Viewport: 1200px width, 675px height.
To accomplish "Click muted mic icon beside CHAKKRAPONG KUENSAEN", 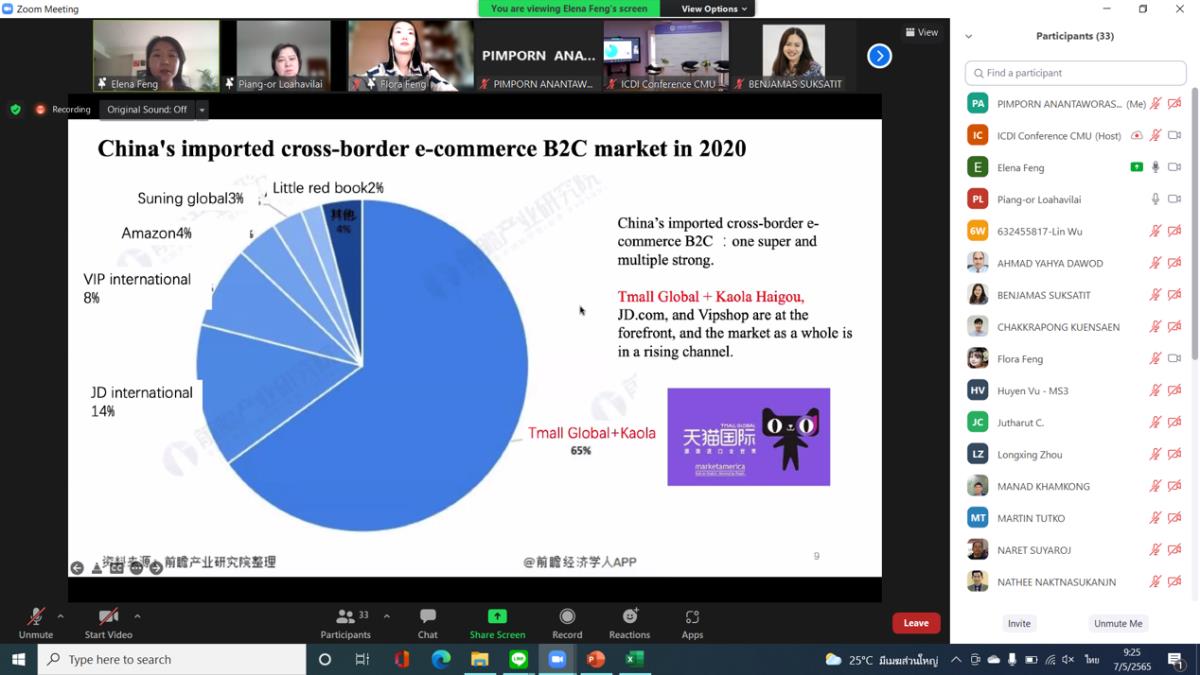I will point(1156,327).
